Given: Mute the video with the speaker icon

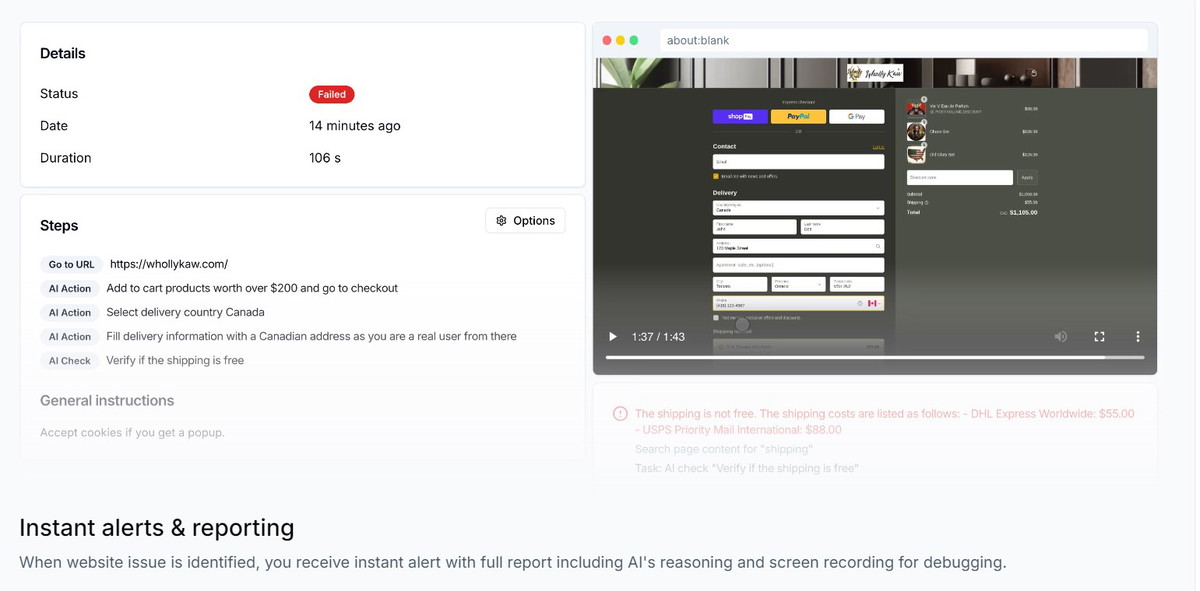Looking at the screenshot, I should (x=1060, y=337).
